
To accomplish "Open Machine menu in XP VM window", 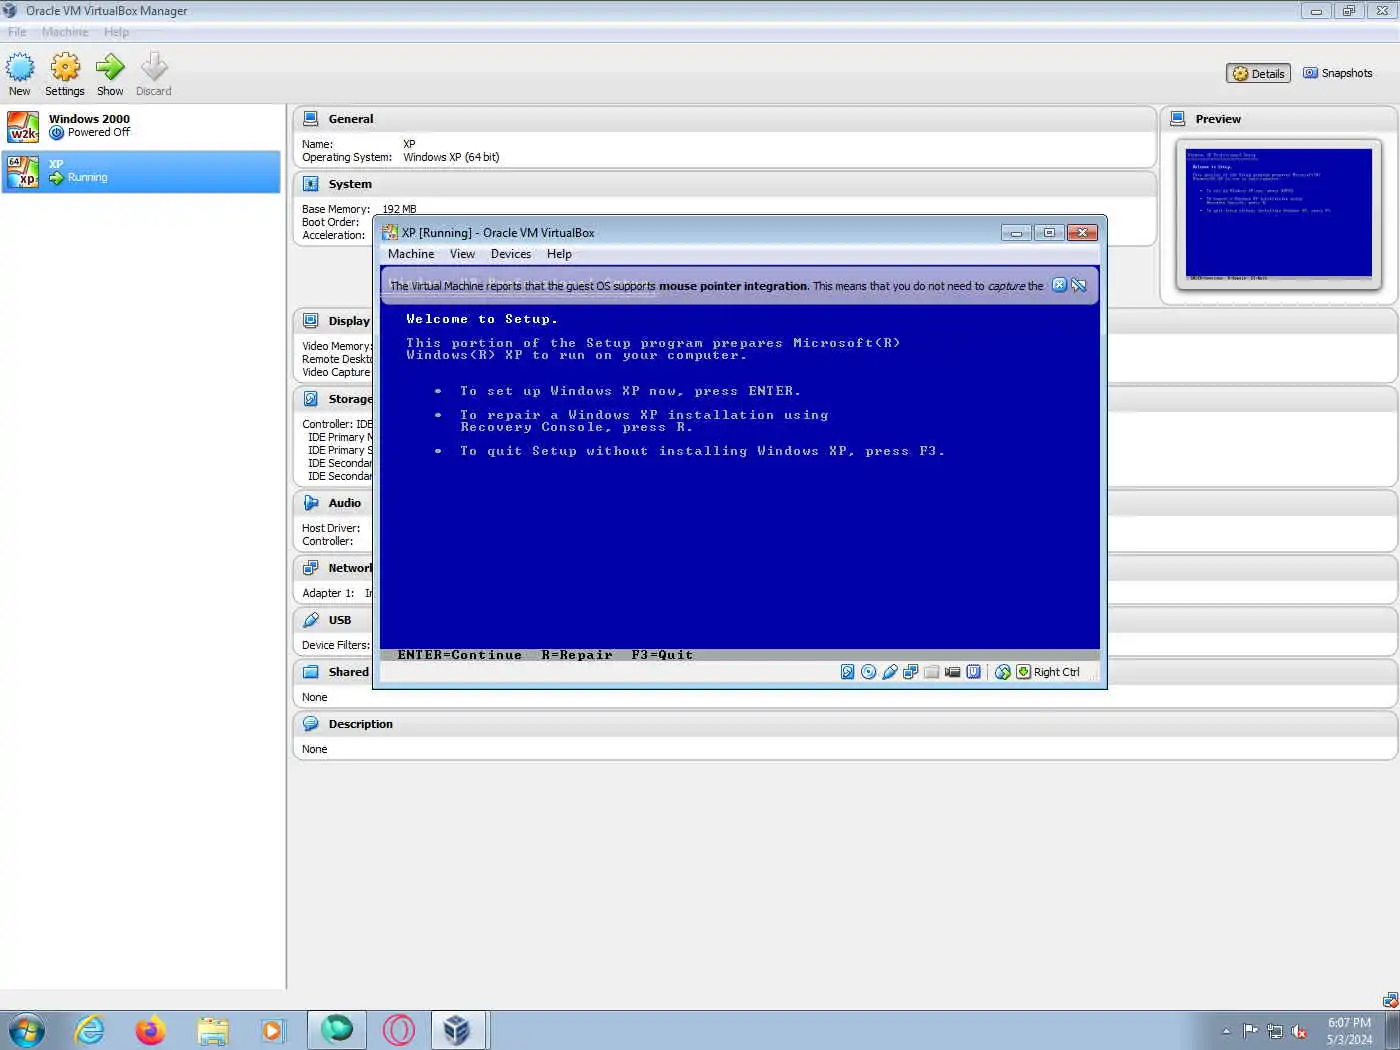I will click(411, 254).
